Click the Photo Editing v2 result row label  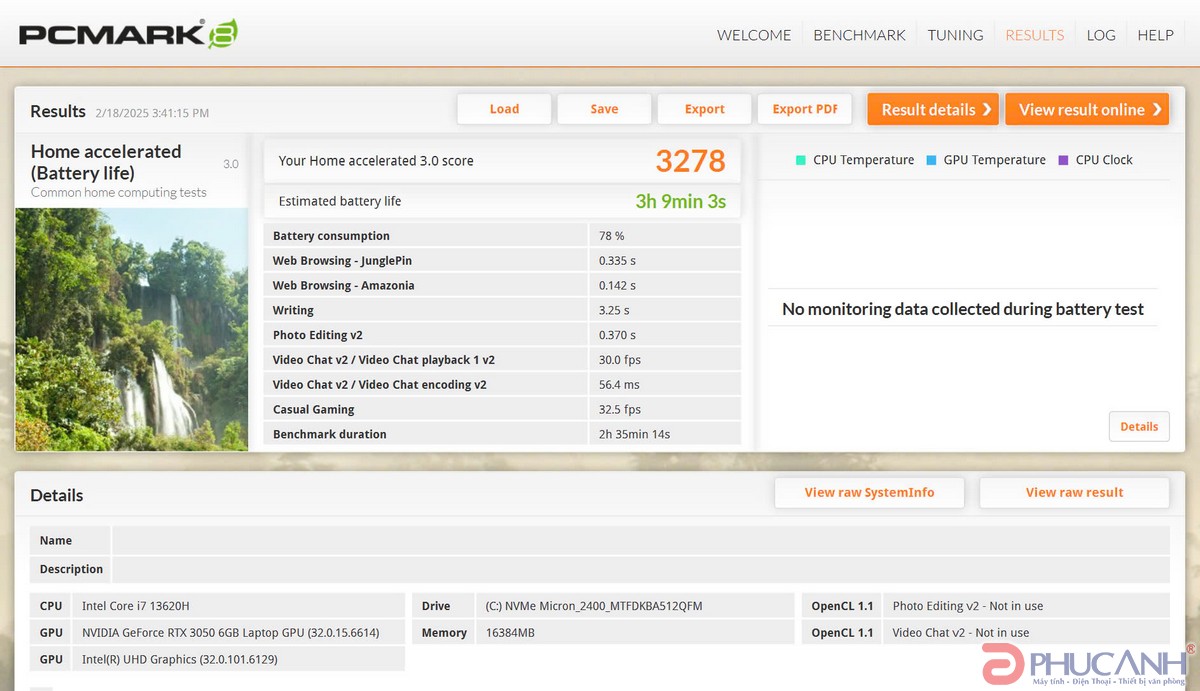point(320,335)
